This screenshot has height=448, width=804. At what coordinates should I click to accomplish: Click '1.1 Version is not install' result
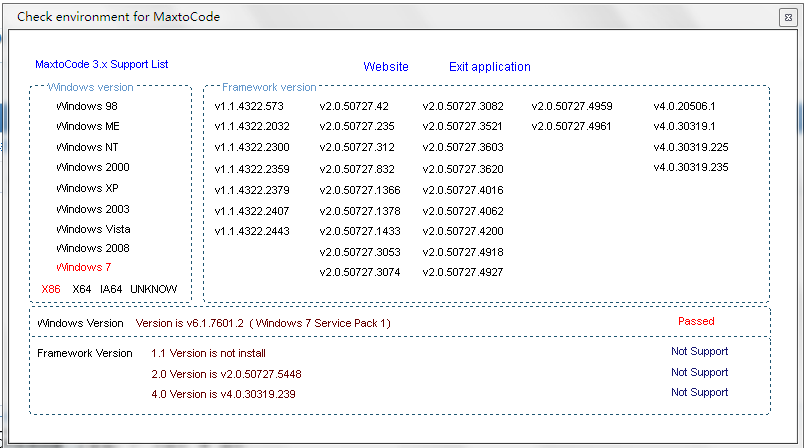click(208, 353)
